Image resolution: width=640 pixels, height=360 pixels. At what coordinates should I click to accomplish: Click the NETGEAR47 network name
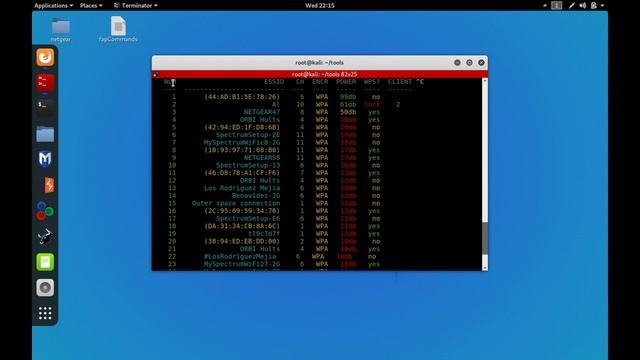click(x=262, y=112)
